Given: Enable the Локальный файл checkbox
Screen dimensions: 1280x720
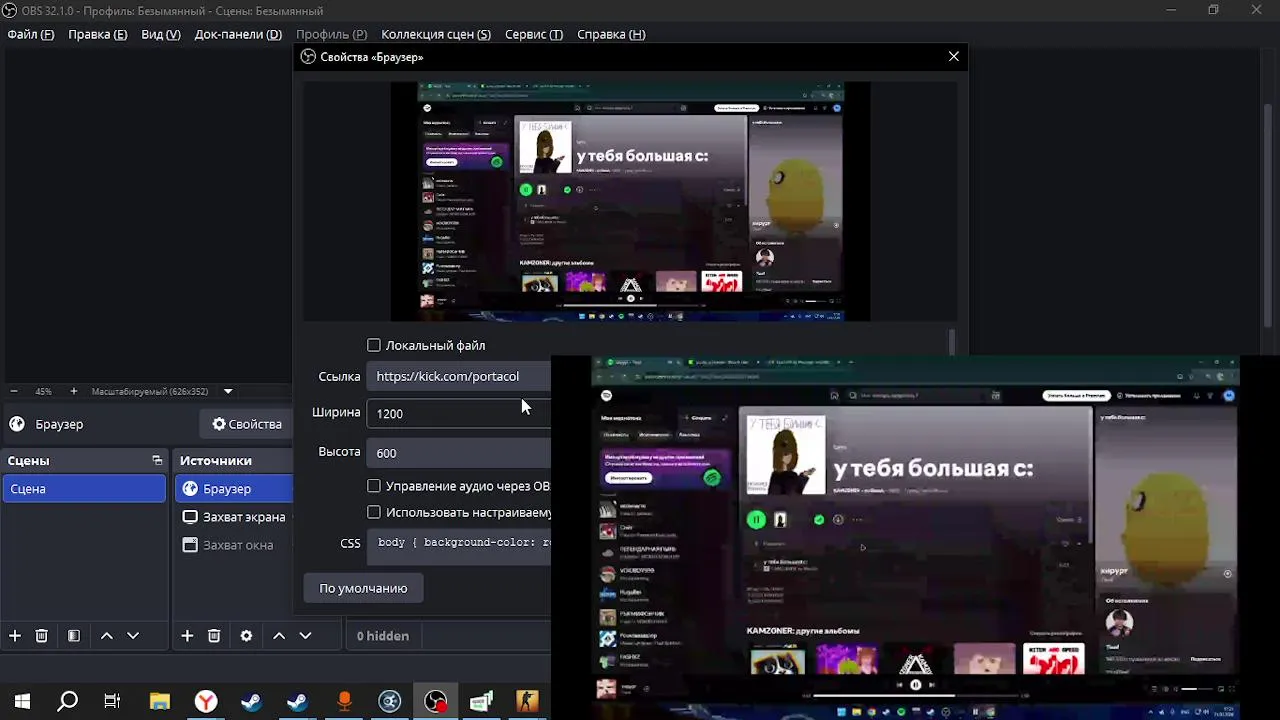Looking at the screenshot, I should [x=374, y=345].
